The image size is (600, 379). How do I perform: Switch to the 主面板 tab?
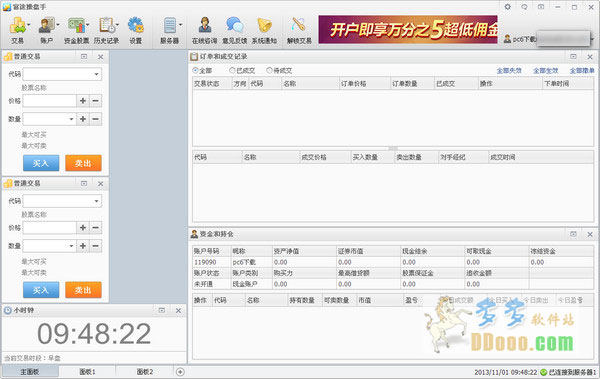pyautogui.click(x=30, y=371)
